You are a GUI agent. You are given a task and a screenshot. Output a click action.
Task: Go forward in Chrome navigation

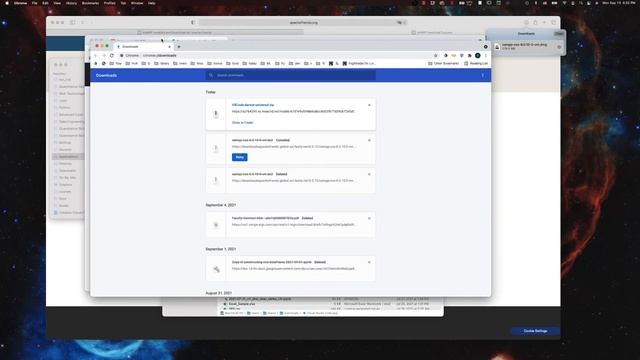104,56
